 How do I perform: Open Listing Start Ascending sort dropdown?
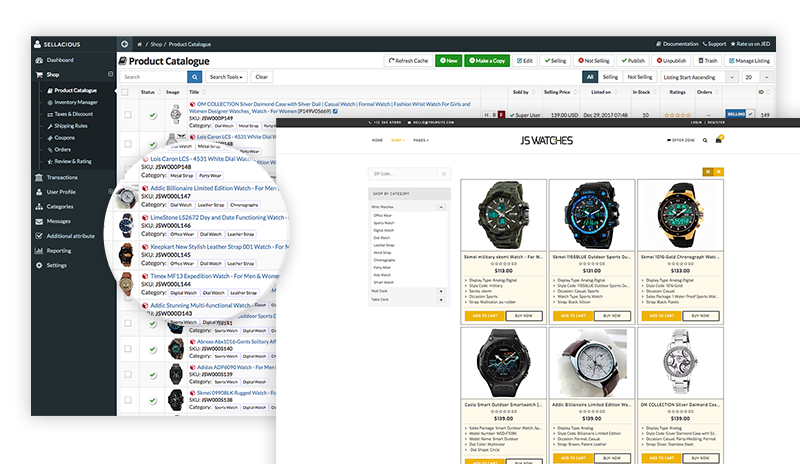(699, 77)
